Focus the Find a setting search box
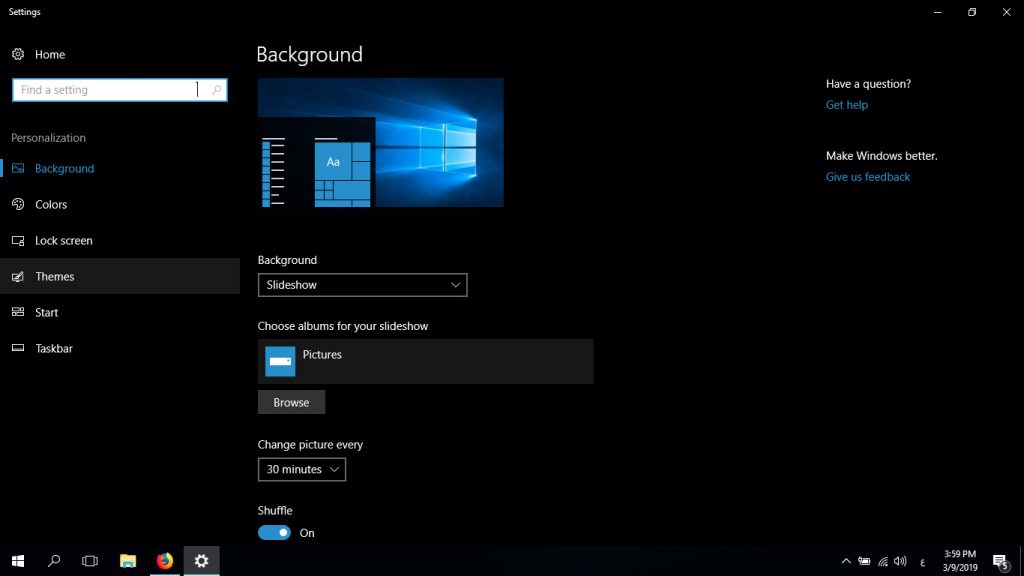The image size is (1024, 576). [x=120, y=90]
